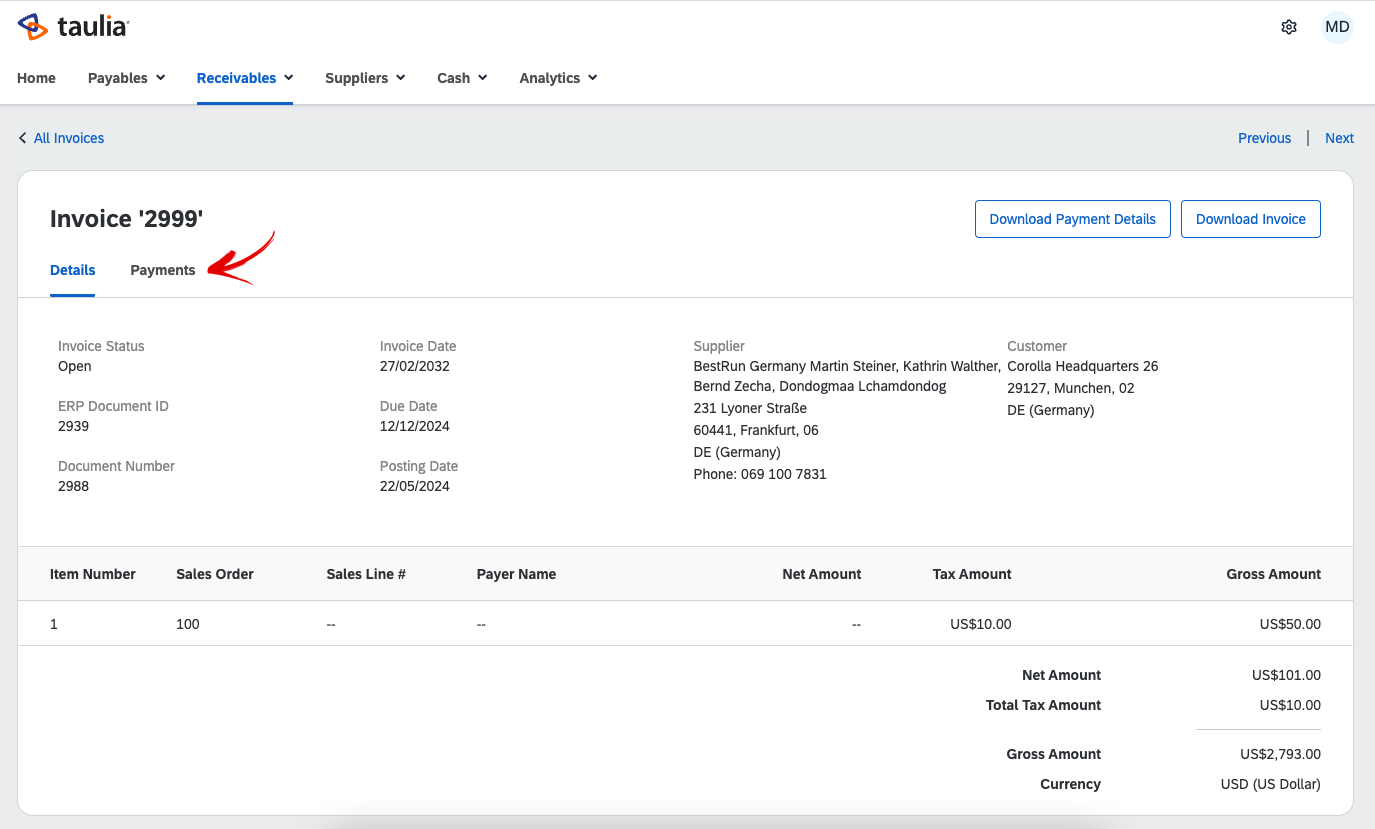Go to the Home menu item
This screenshot has width=1375, height=829.
tap(36, 78)
